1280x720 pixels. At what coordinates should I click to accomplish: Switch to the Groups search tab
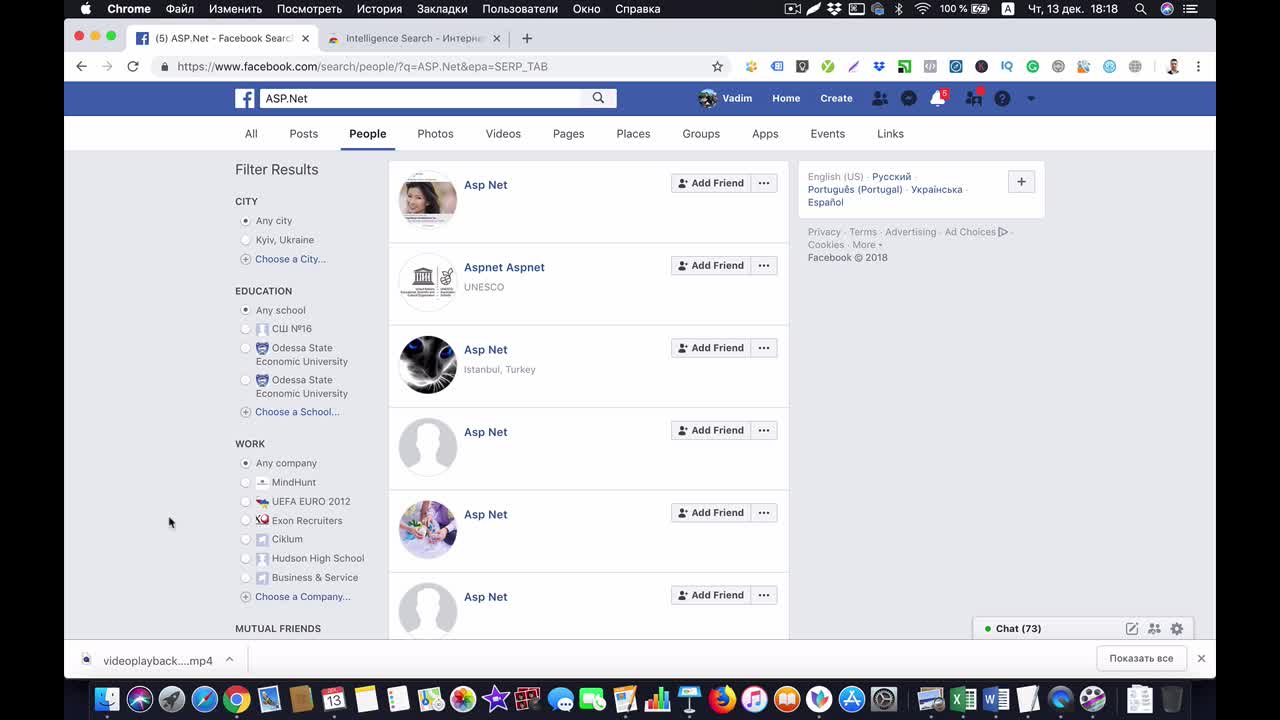pos(701,134)
